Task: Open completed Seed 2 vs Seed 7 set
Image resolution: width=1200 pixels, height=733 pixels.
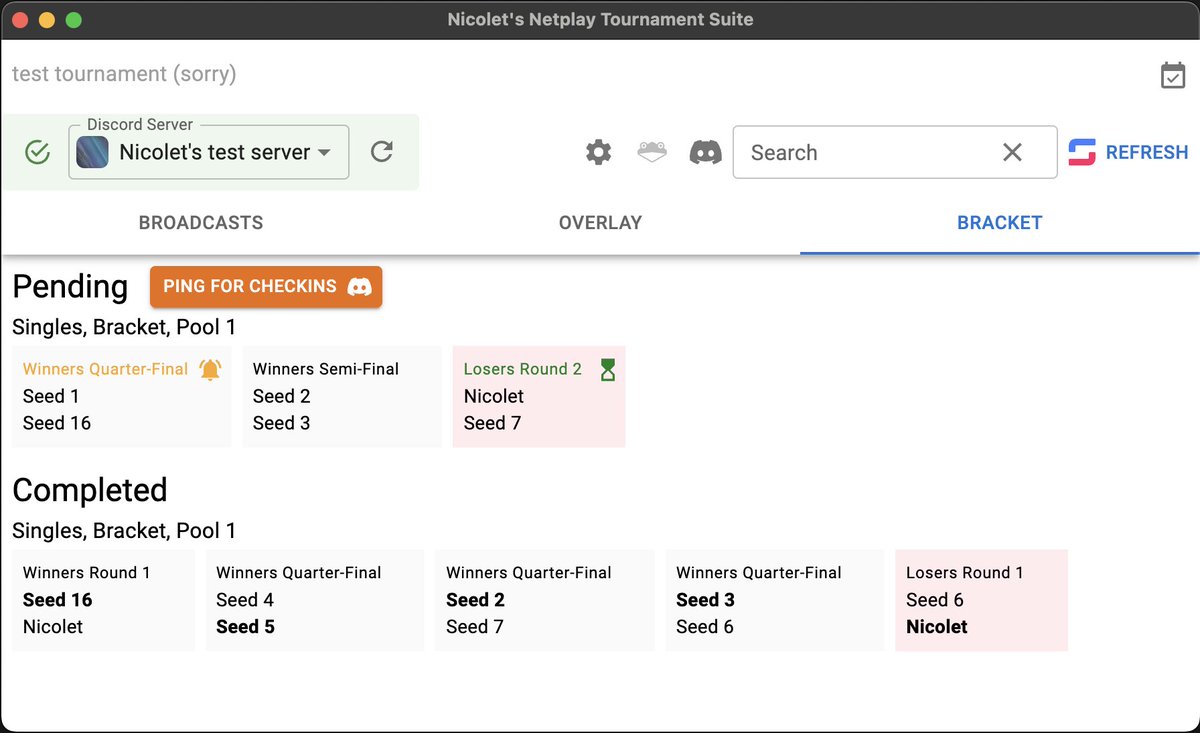Action: point(545,600)
